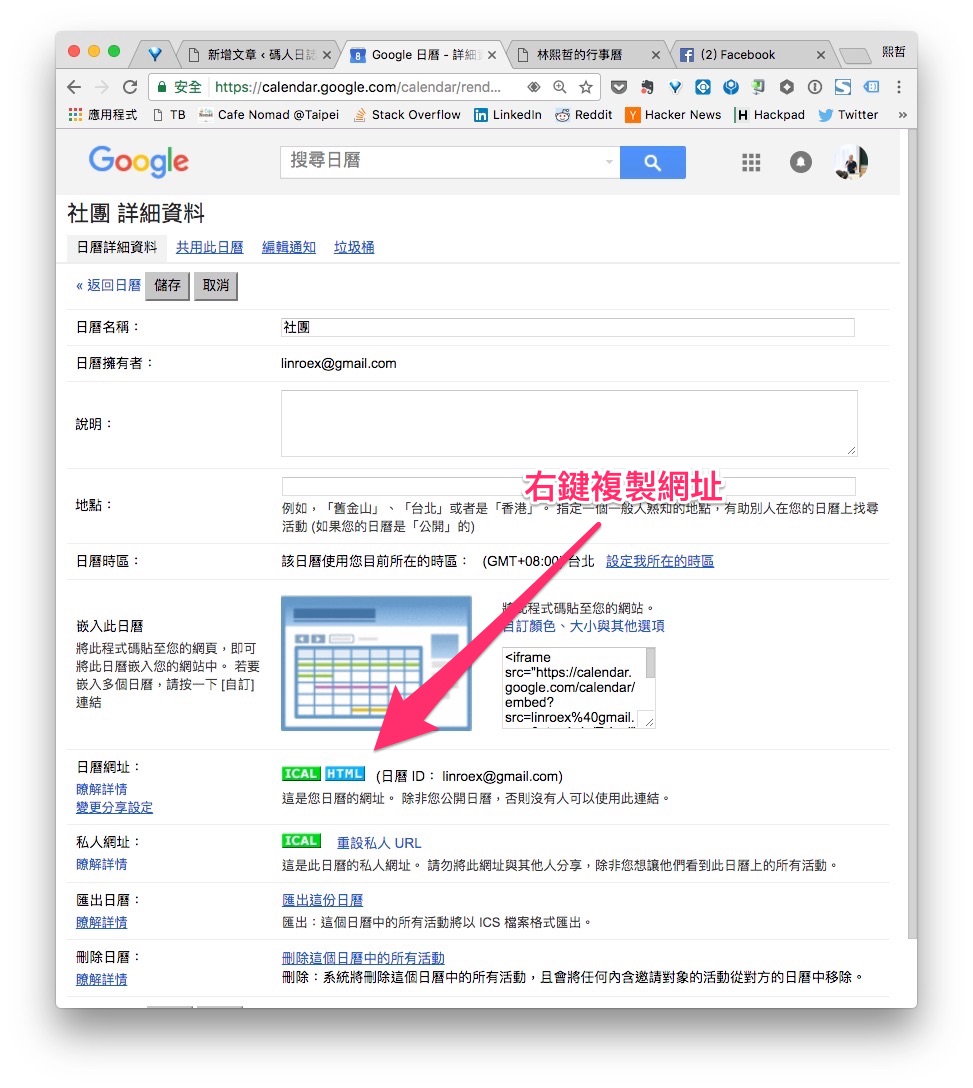Viewport: 973px width, 1088px height.
Task: Open the 應用程式 apps bookmark
Action: point(103,114)
